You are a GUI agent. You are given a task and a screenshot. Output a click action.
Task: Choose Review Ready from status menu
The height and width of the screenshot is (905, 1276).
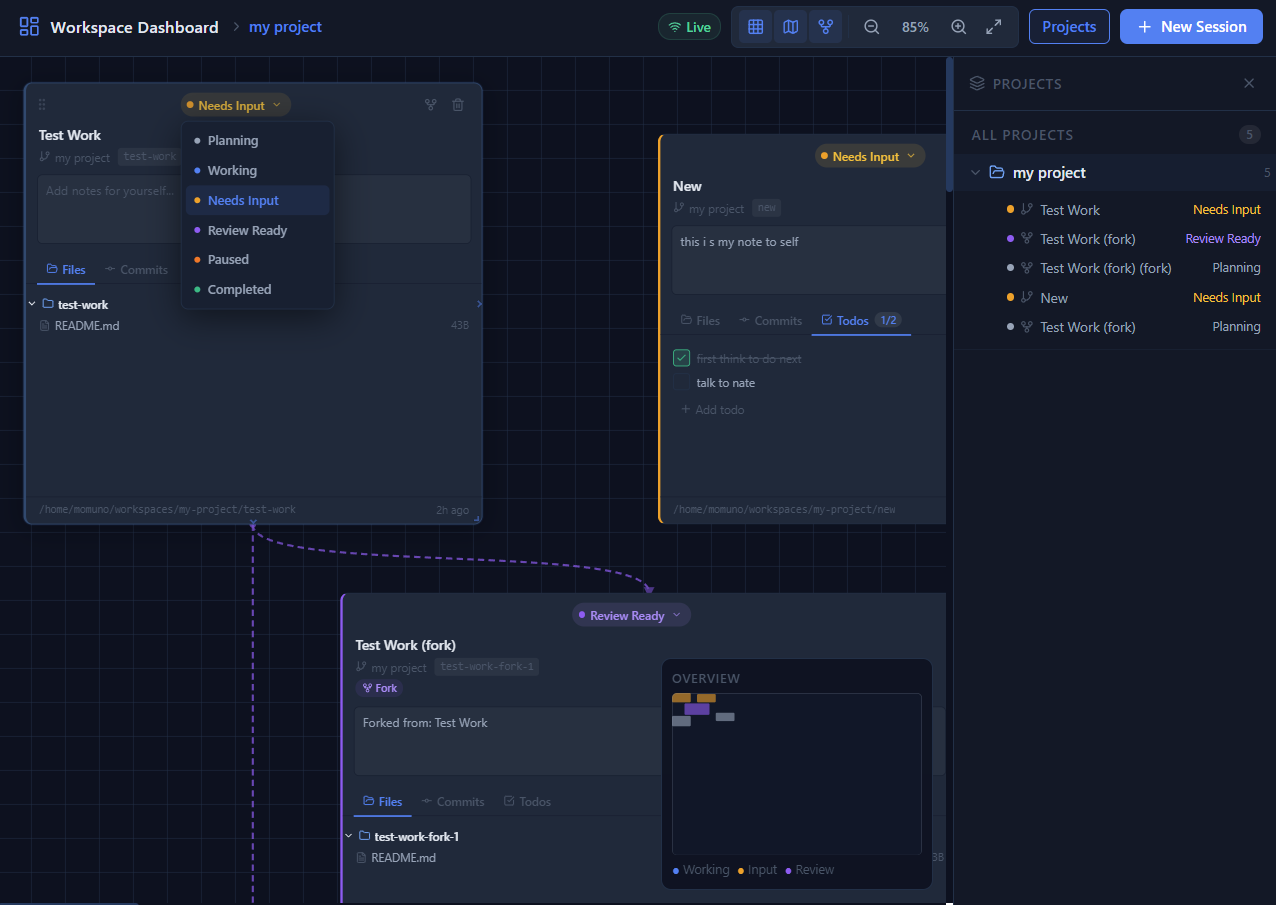pyautogui.click(x=257, y=230)
